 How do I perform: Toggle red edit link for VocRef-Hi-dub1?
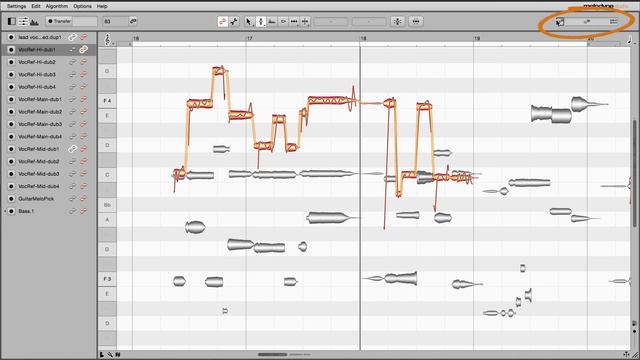(84, 49)
